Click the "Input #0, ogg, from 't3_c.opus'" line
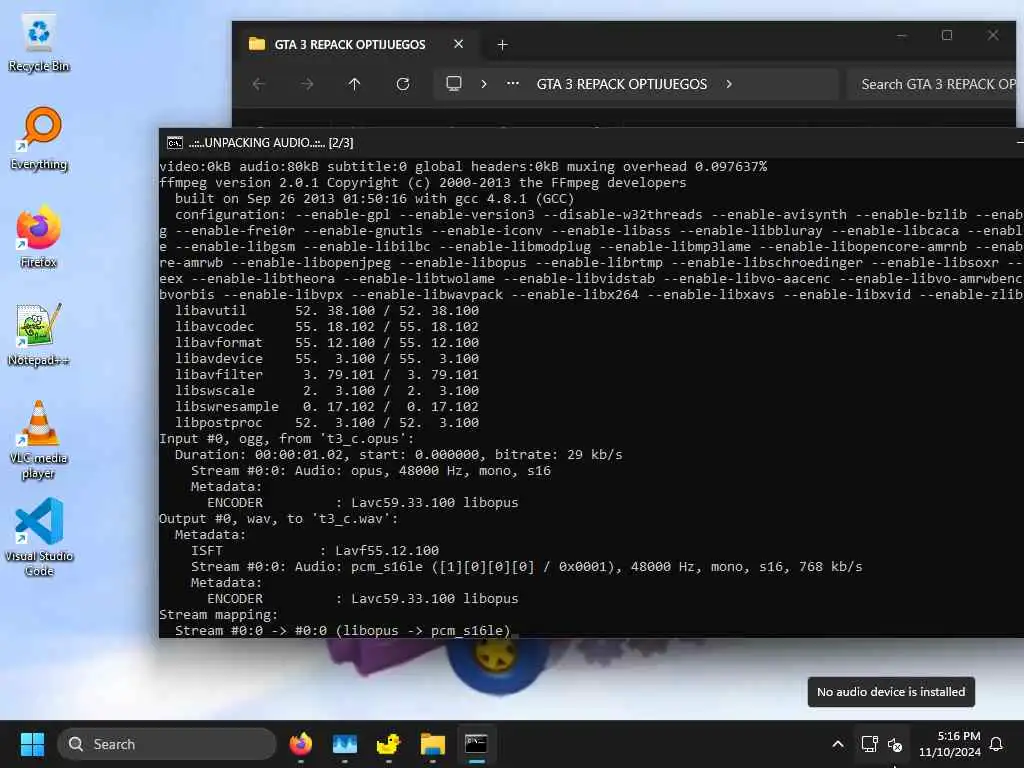 [286, 438]
